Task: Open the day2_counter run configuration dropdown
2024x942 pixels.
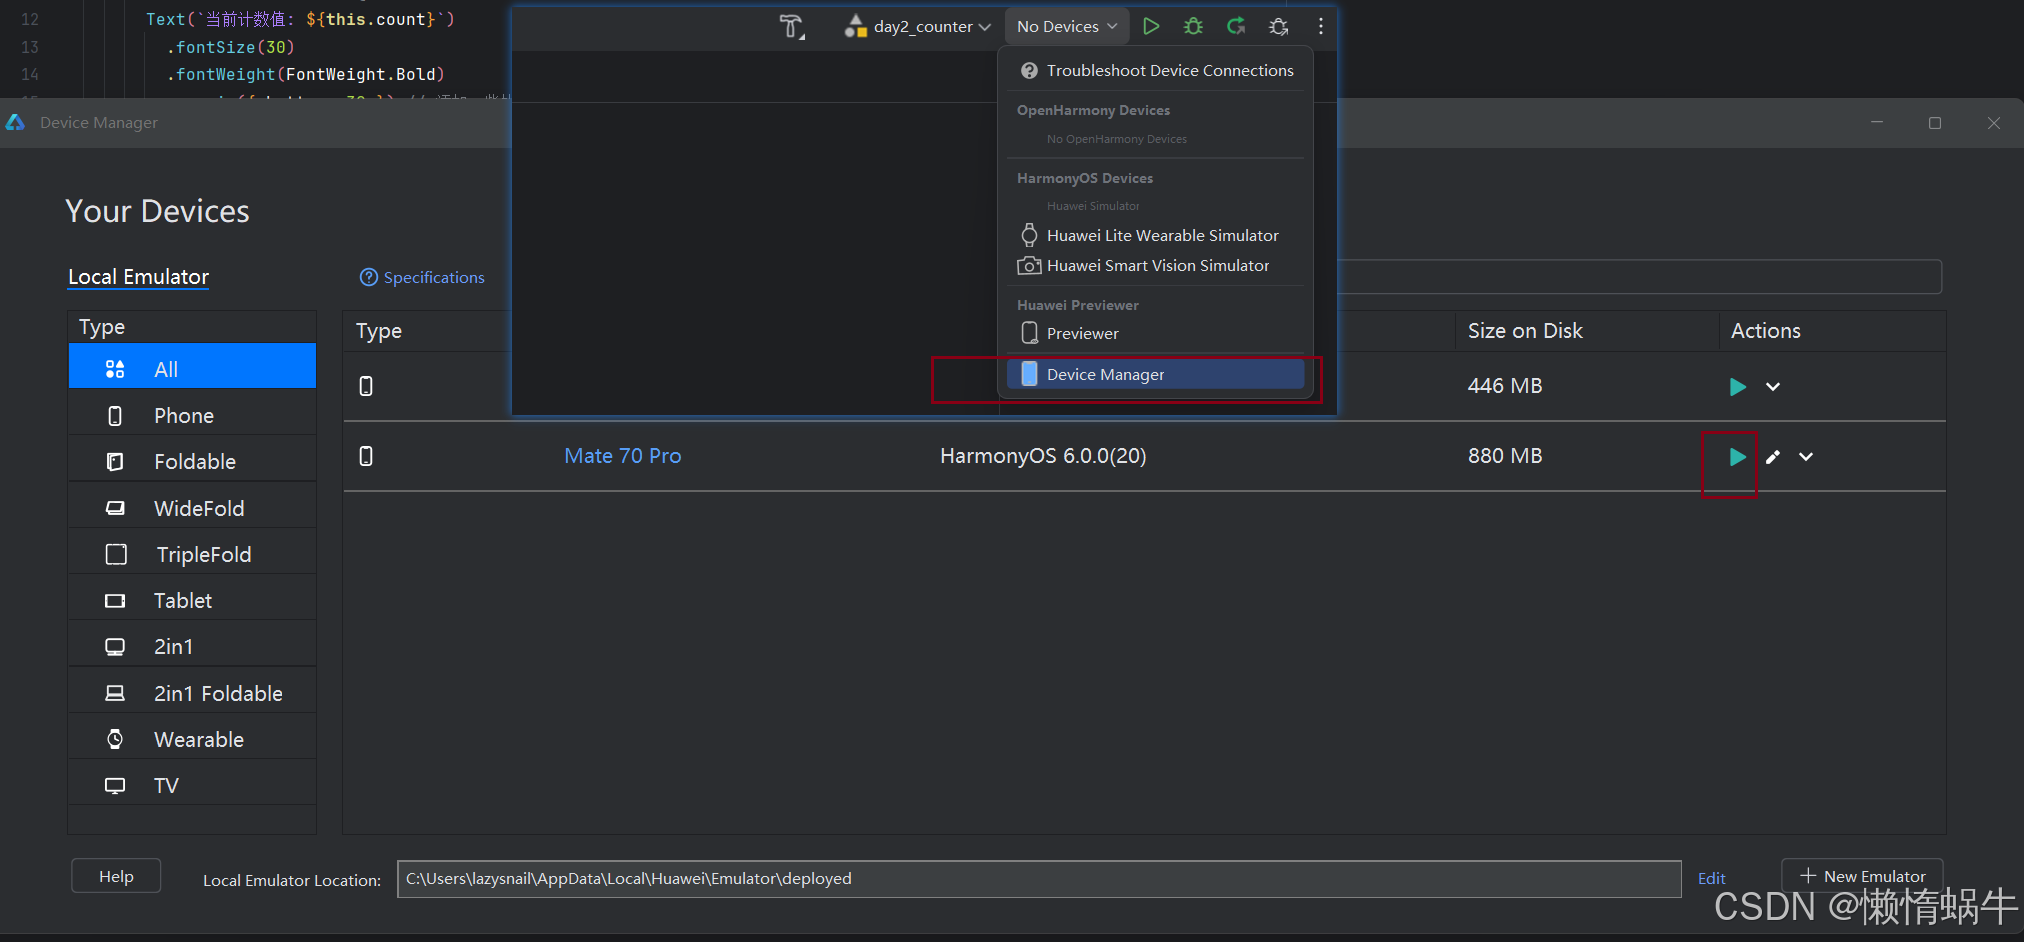Action: click(918, 27)
